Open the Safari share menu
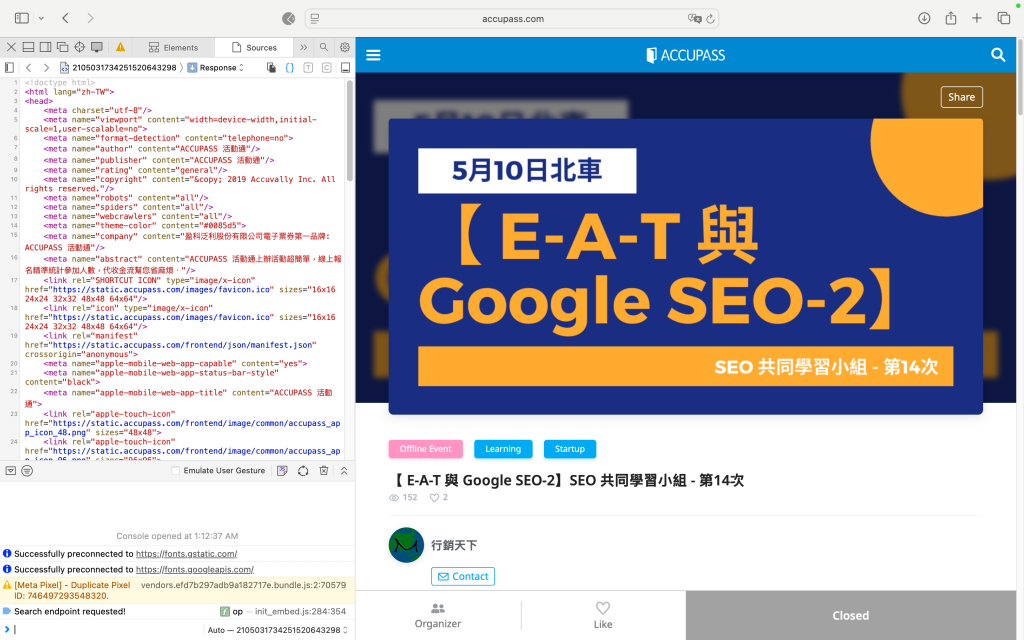 (951, 18)
